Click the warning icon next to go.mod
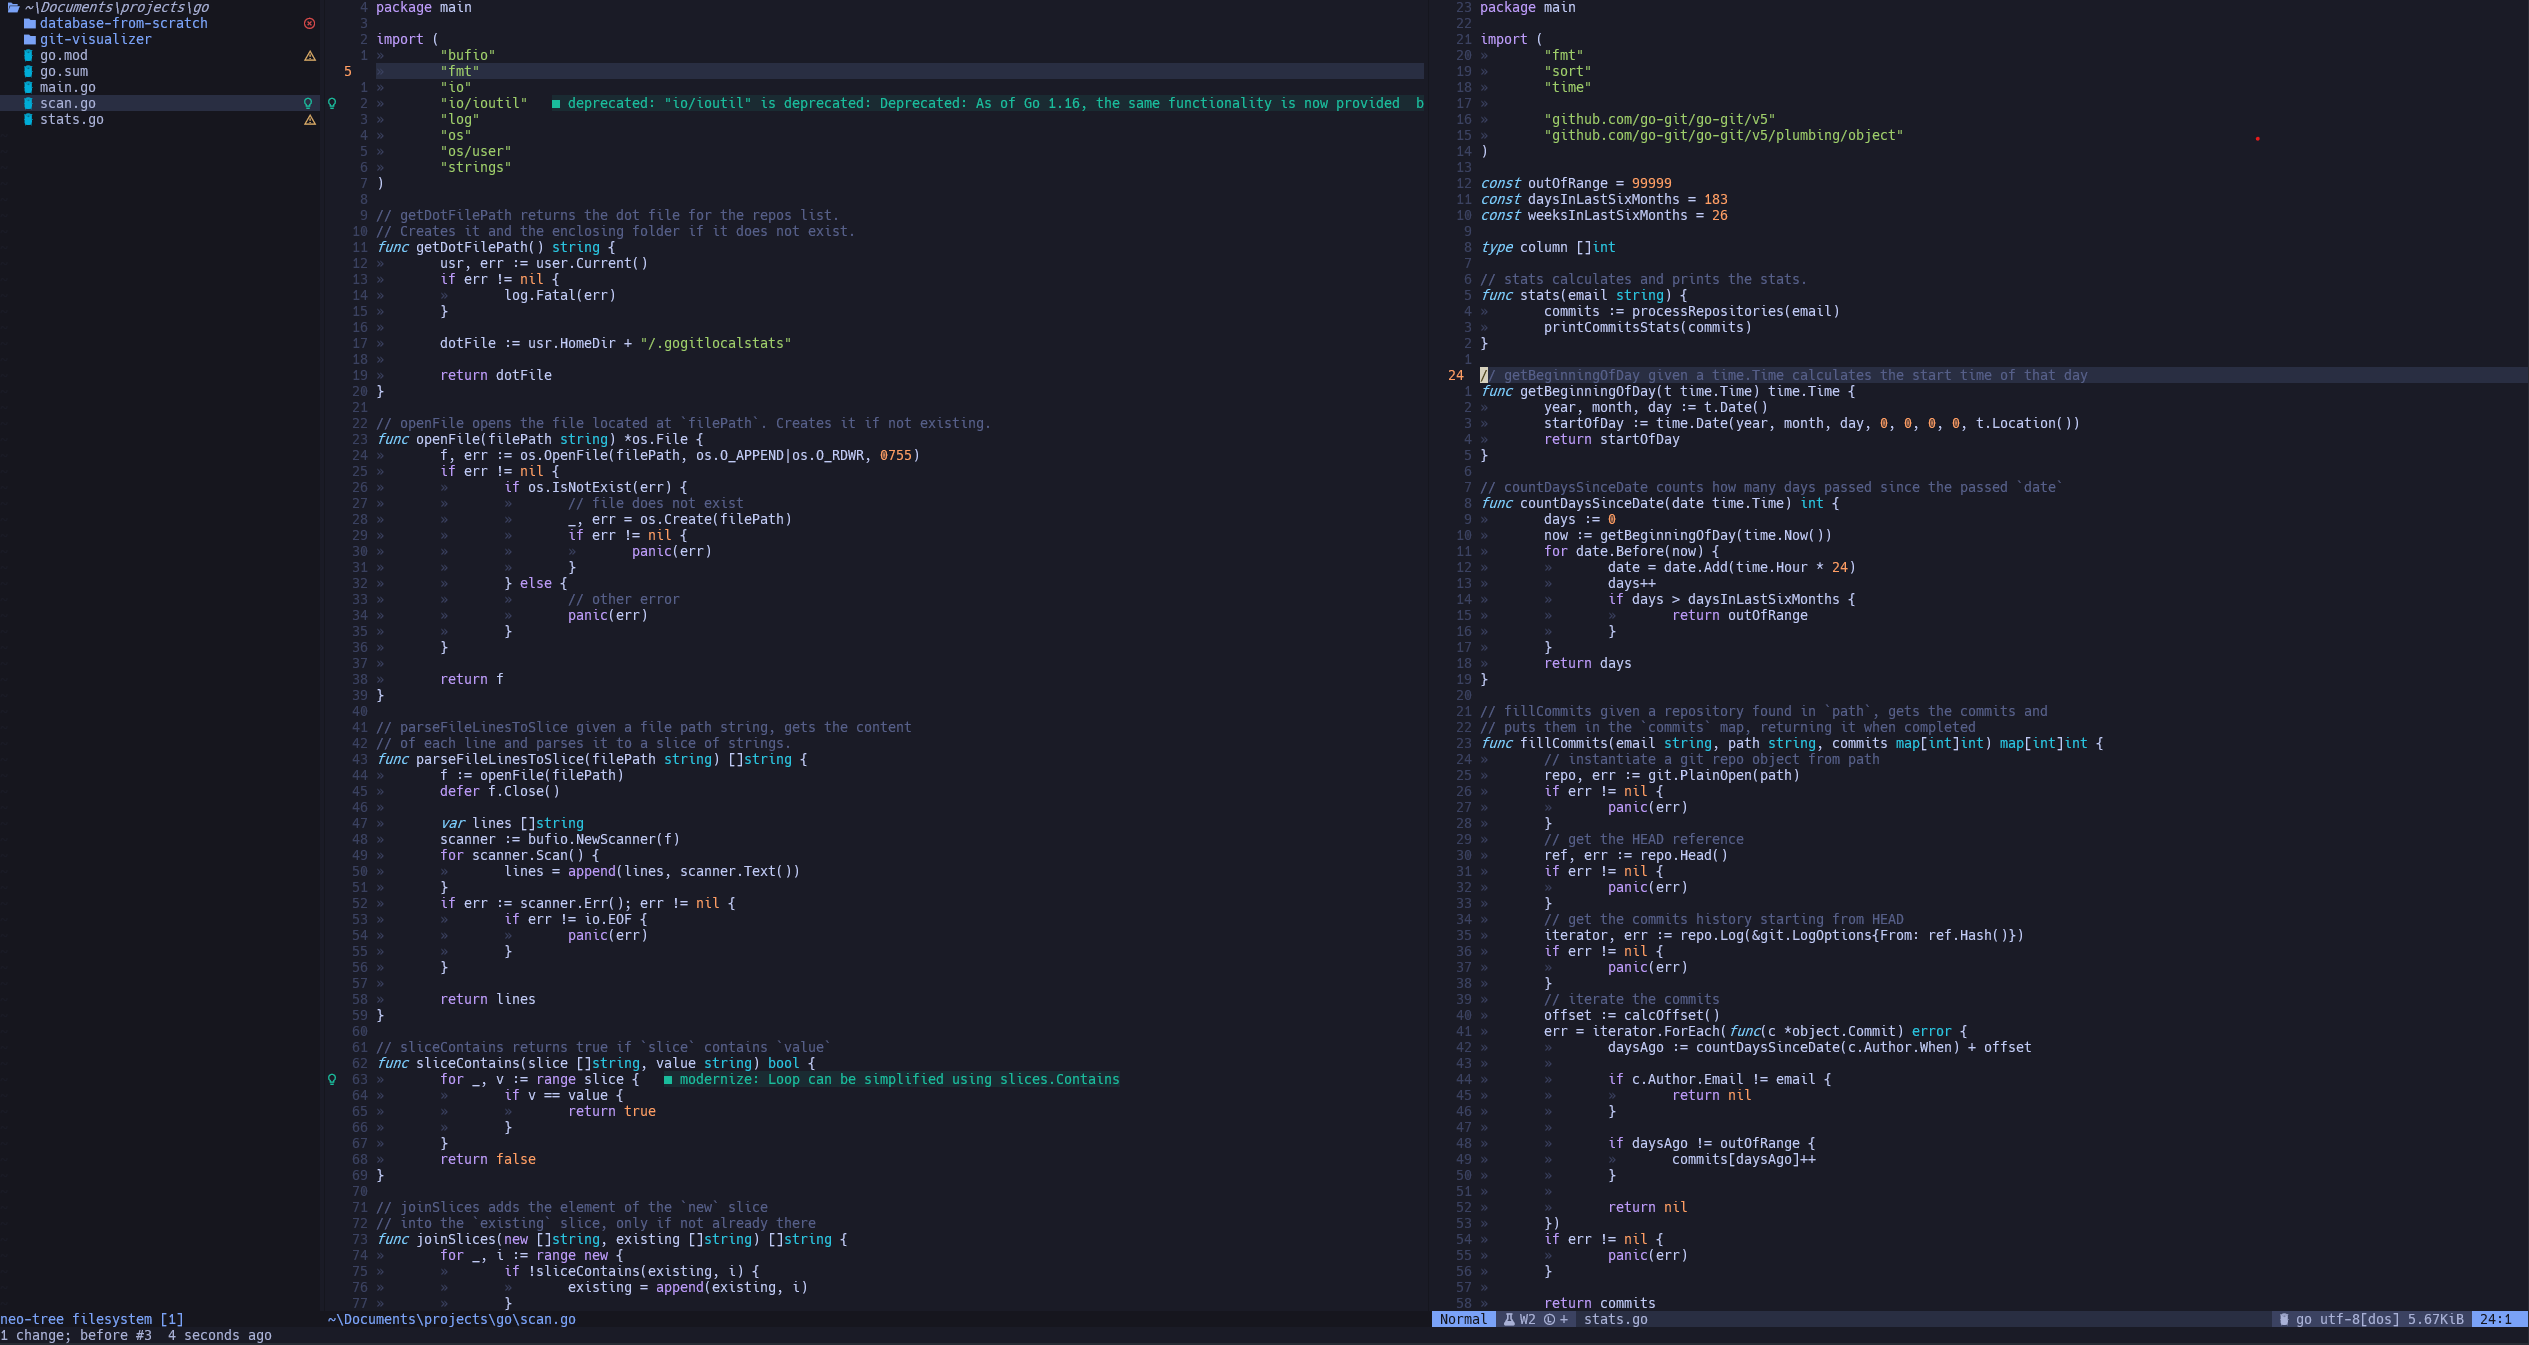Image resolution: width=2529 pixels, height=1345 pixels. click(310, 56)
